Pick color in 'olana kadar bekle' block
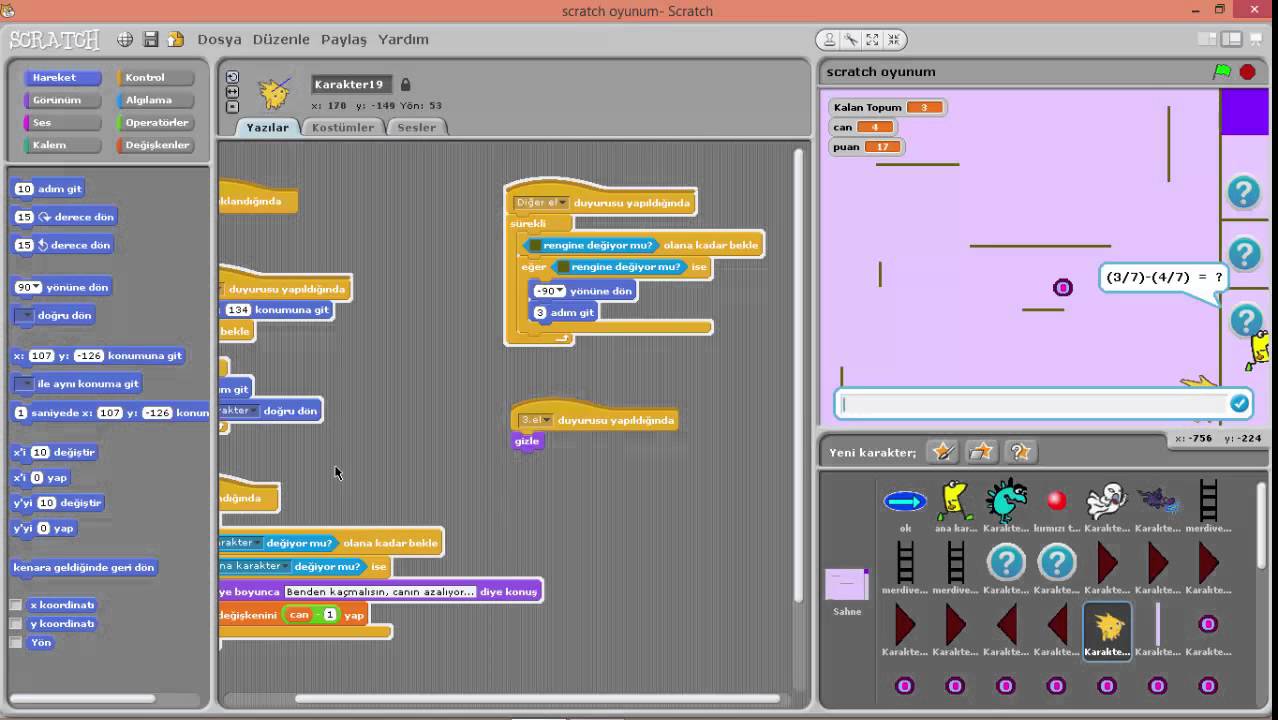The height and width of the screenshot is (720, 1278). (x=535, y=245)
